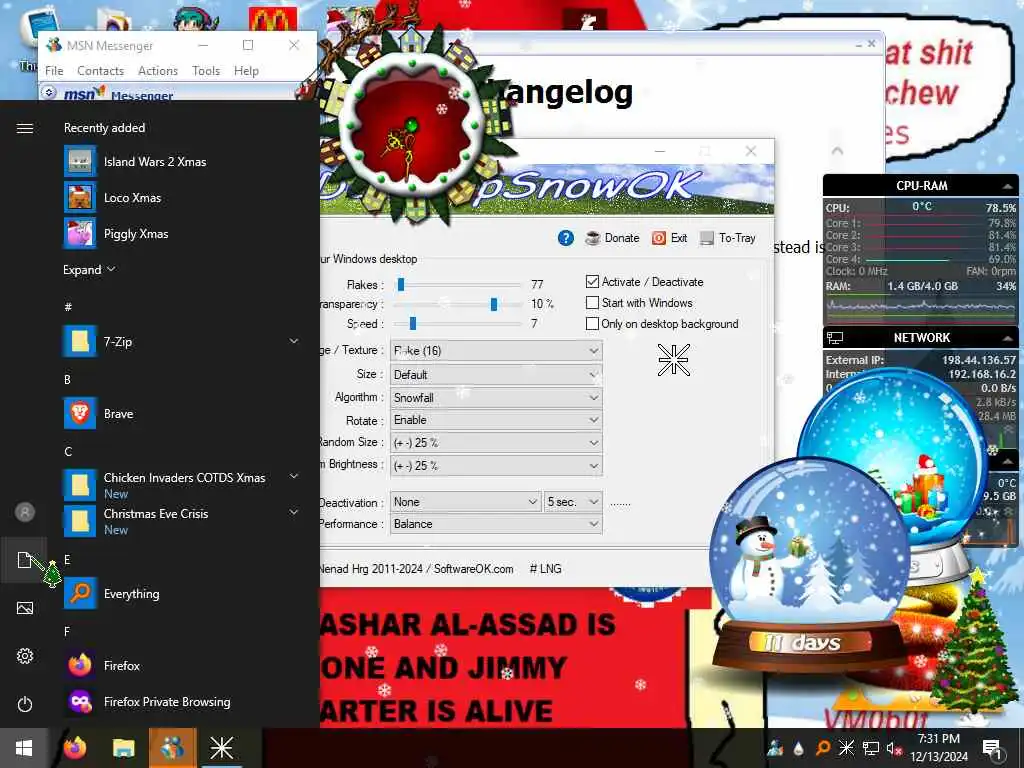This screenshot has width=1024, height=768.
Task: Click the Christmas wreath clock gadget
Action: click(x=411, y=124)
